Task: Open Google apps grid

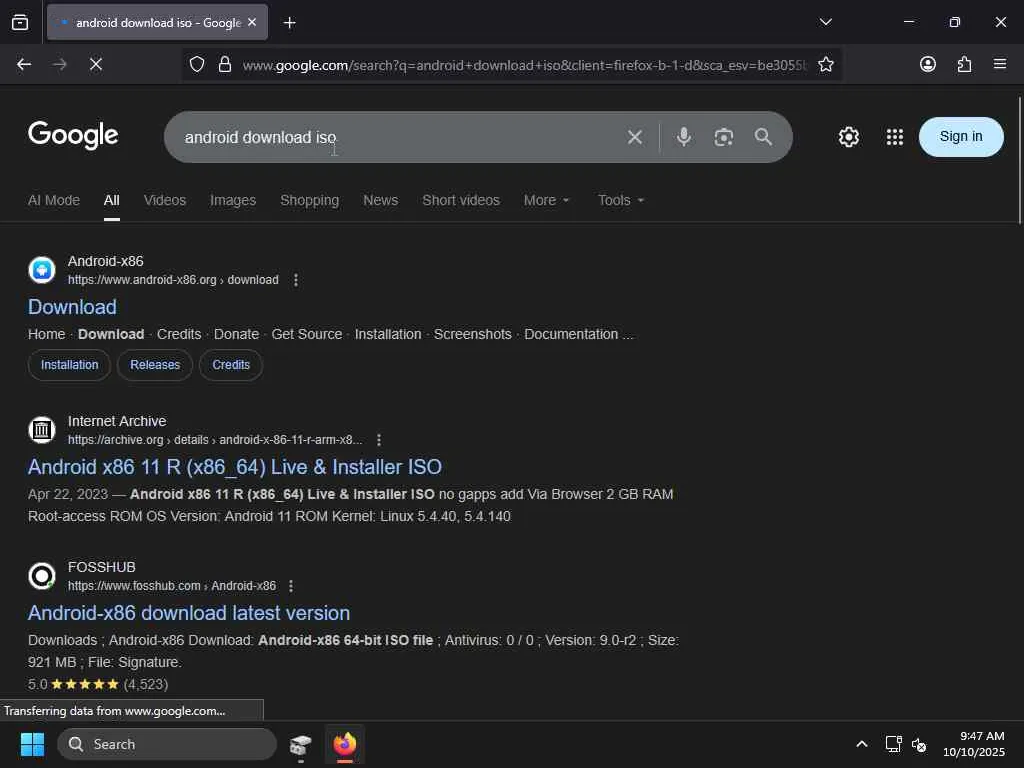Action: tap(894, 137)
